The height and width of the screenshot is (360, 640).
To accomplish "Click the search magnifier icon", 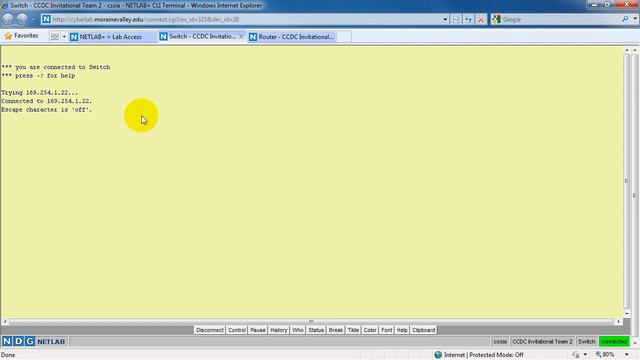I will click(x=625, y=19).
